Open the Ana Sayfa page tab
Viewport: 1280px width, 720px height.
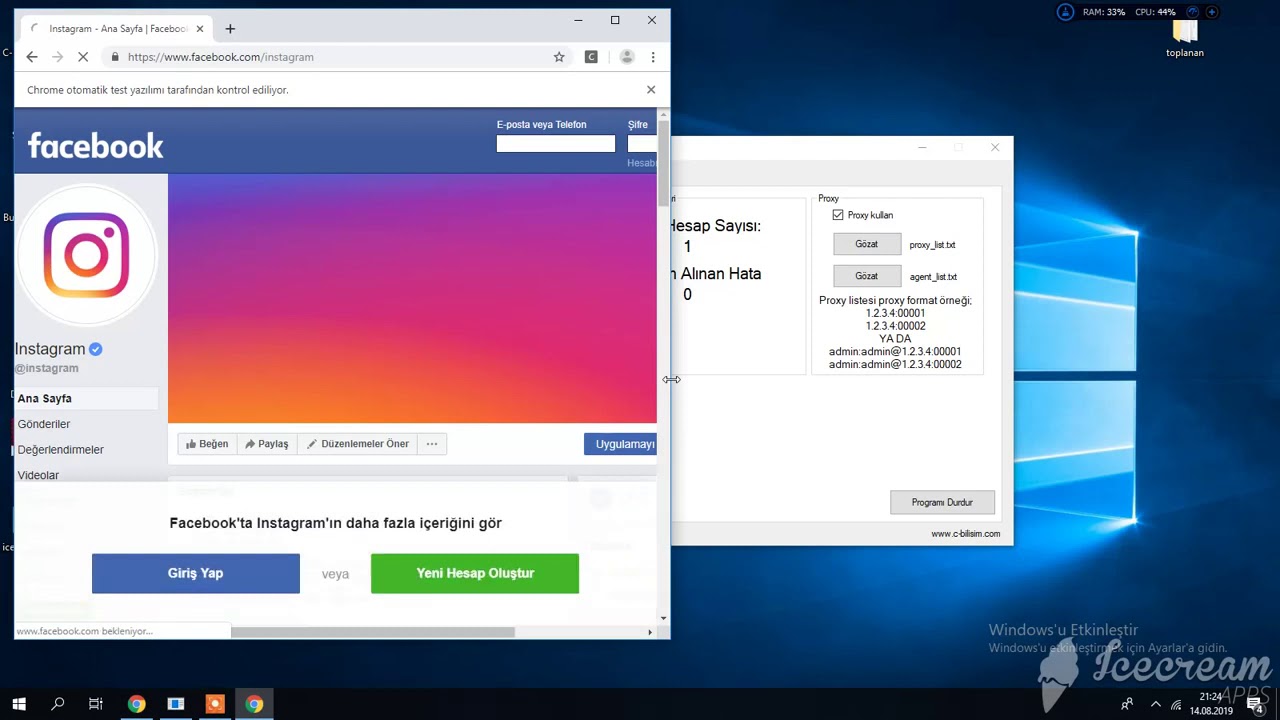(86, 398)
